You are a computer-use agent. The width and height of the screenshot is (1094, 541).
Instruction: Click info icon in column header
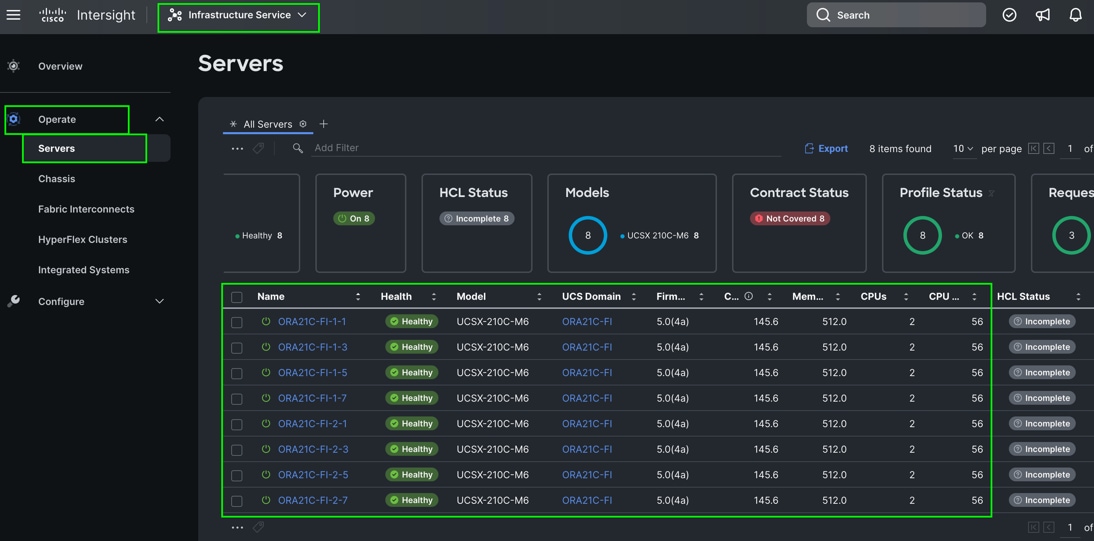[749, 296]
